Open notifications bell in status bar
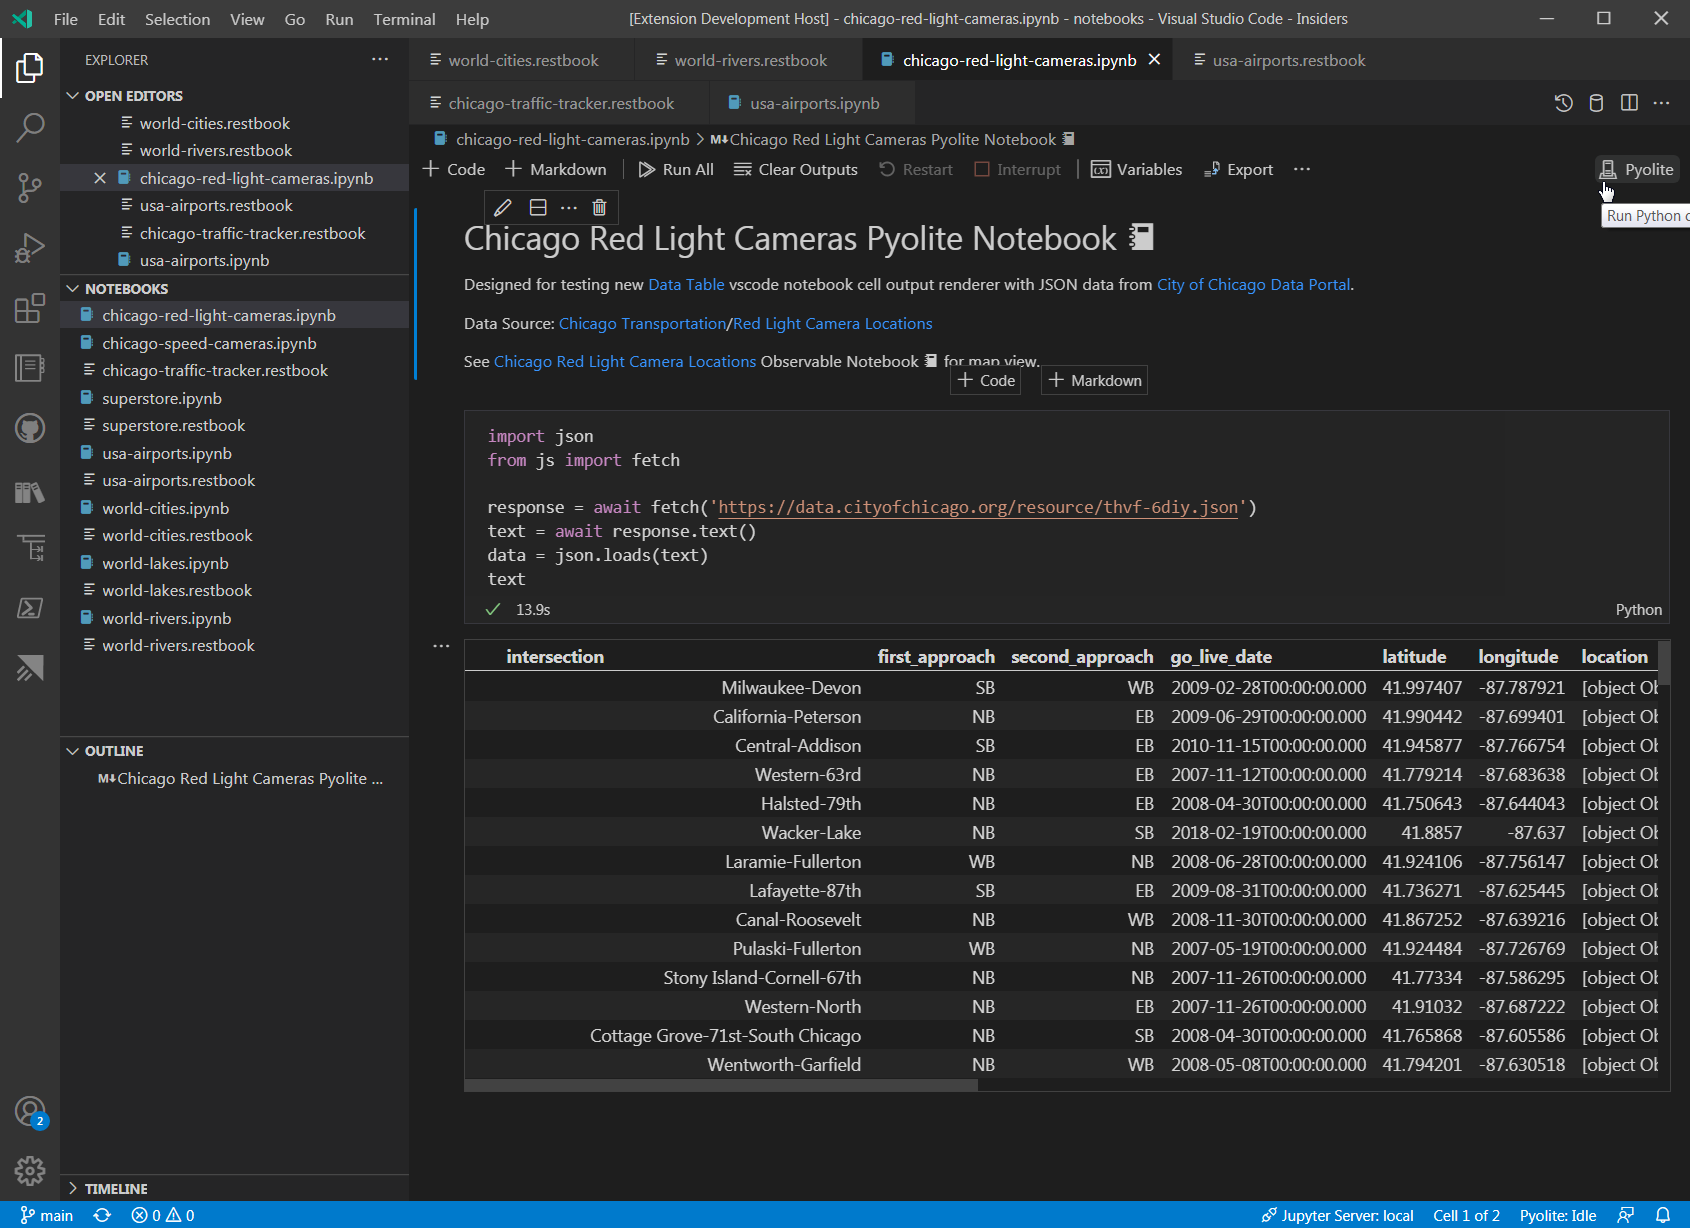The width and height of the screenshot is (1690, 1228). [x=1663, y=1215]
